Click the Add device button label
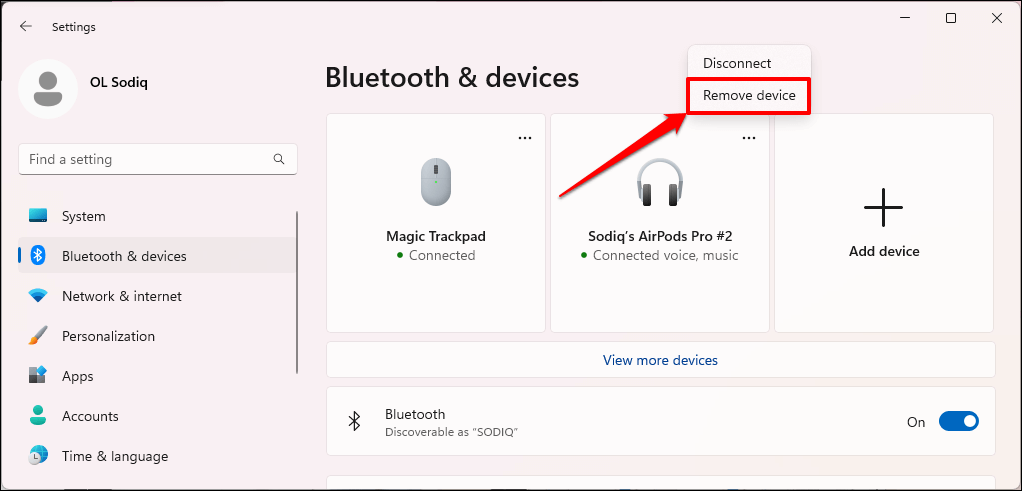This screenshot has height=491, width=1022. [x=884, y=251]
